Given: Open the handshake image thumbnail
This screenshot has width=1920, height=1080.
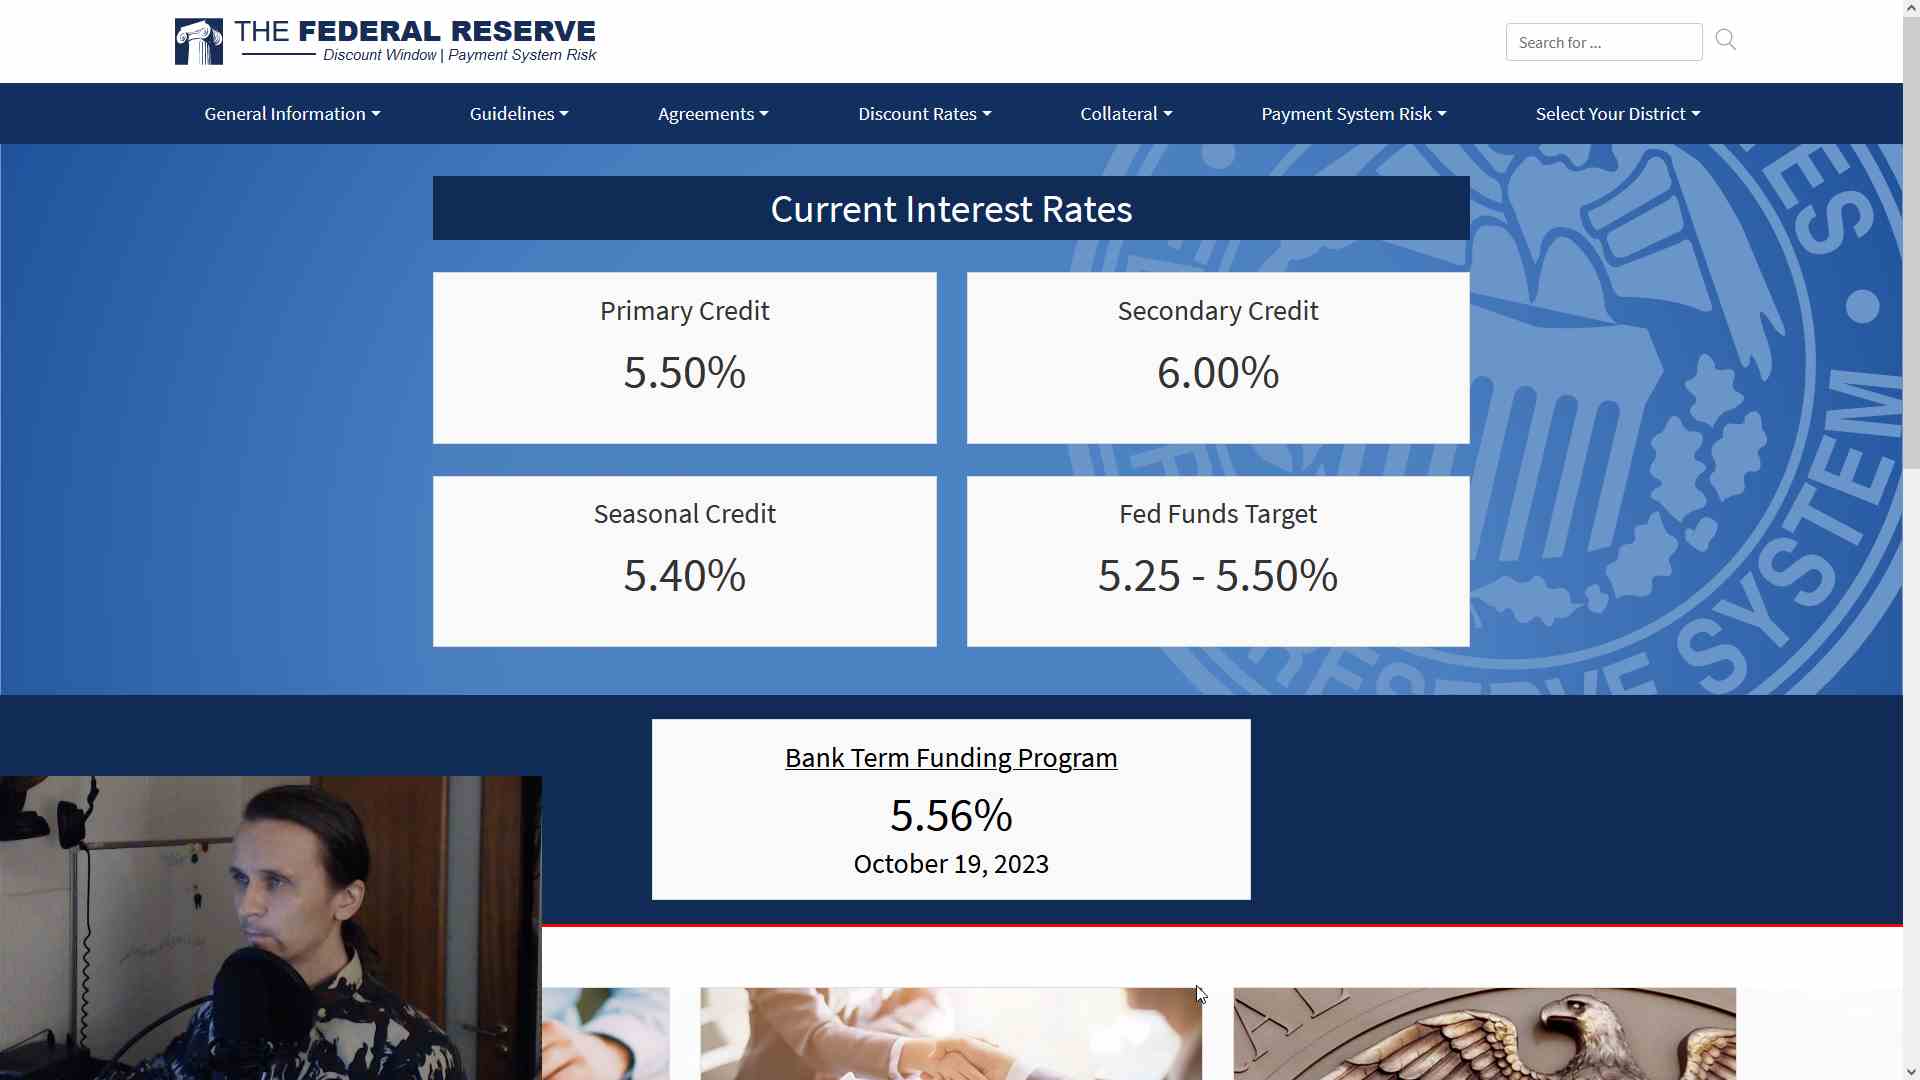Looking at the screenshot, I should (950, 1033).
